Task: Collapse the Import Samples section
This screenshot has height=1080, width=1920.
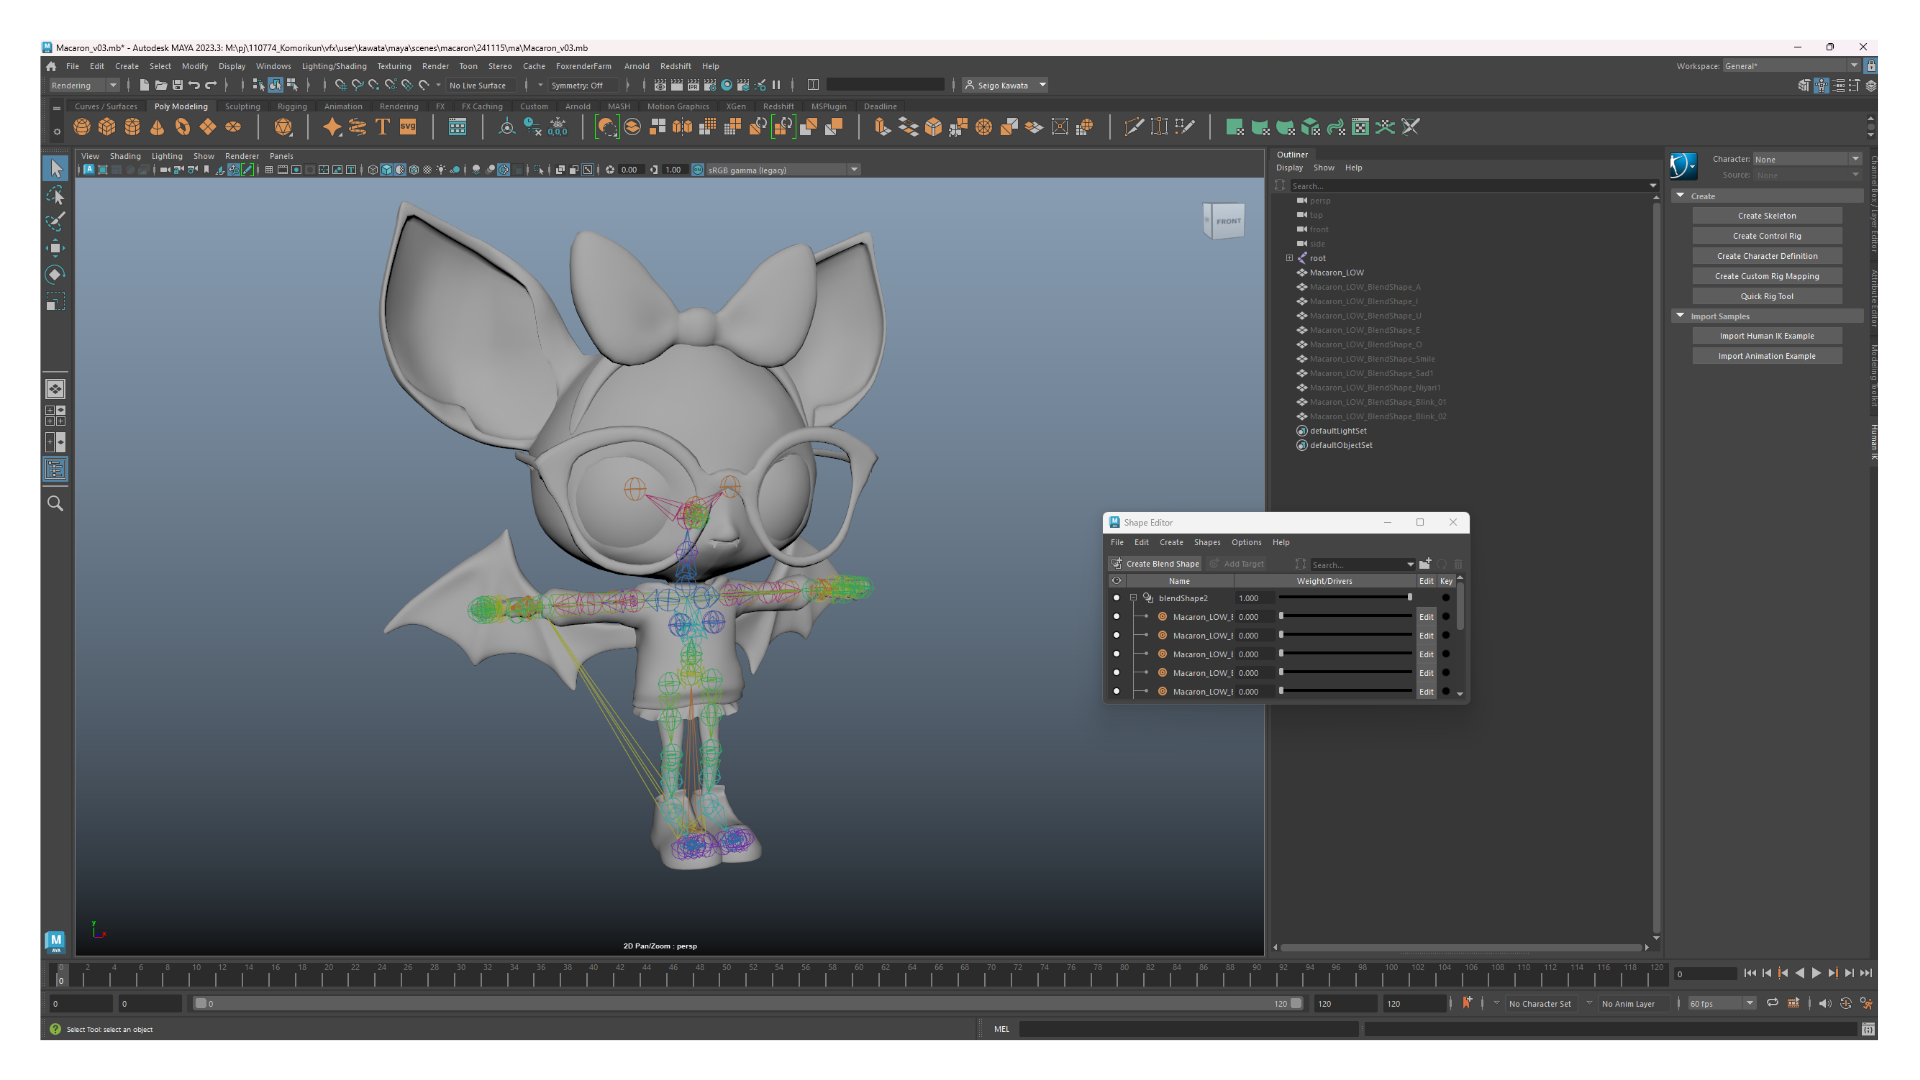Action: point(1680,316)
